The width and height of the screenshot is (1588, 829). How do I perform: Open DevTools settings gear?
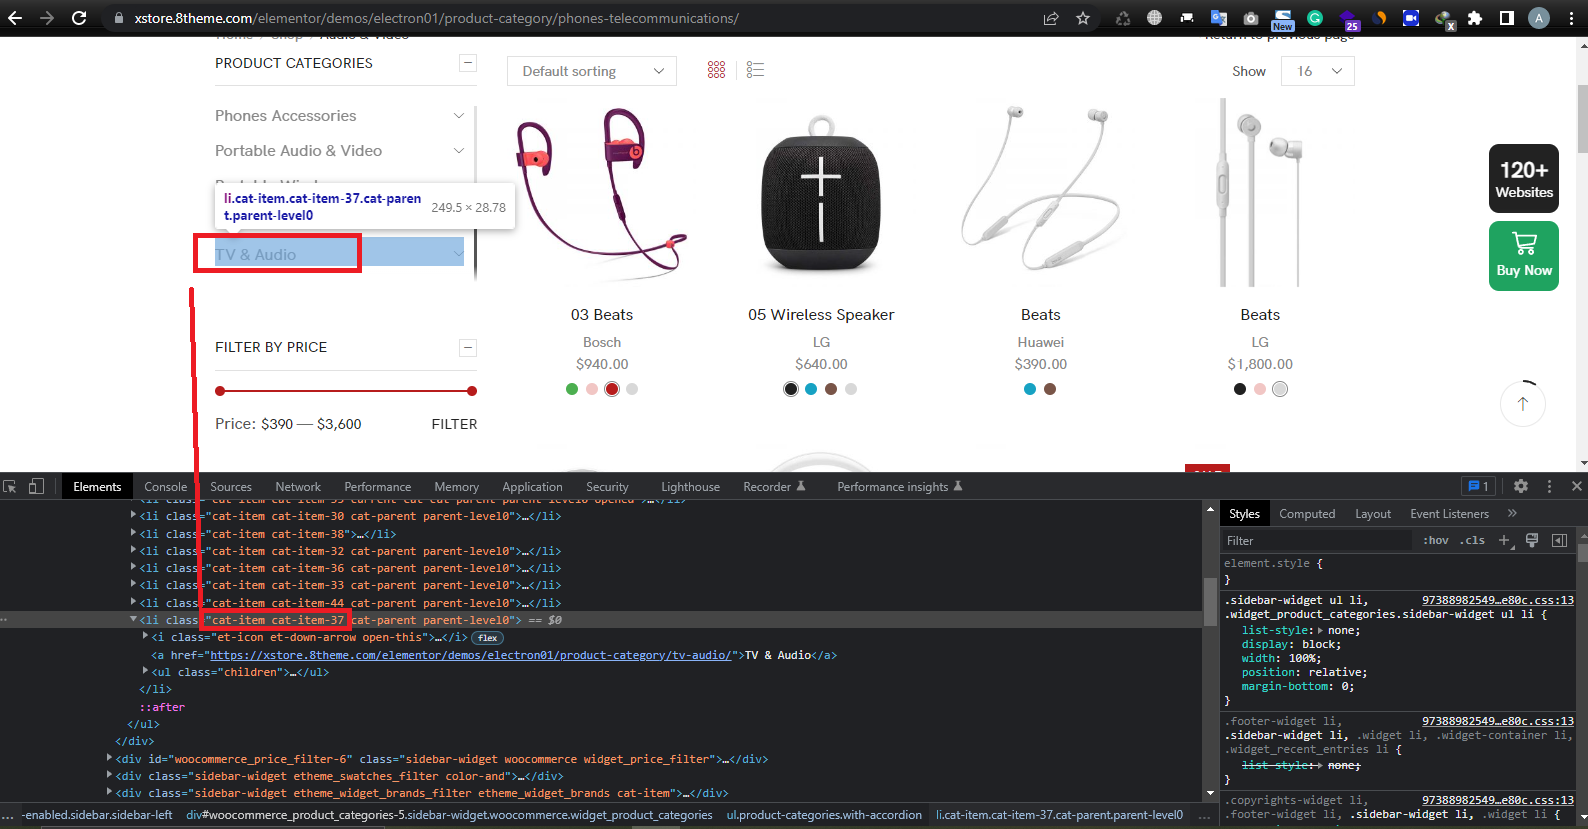point(1521,486)
